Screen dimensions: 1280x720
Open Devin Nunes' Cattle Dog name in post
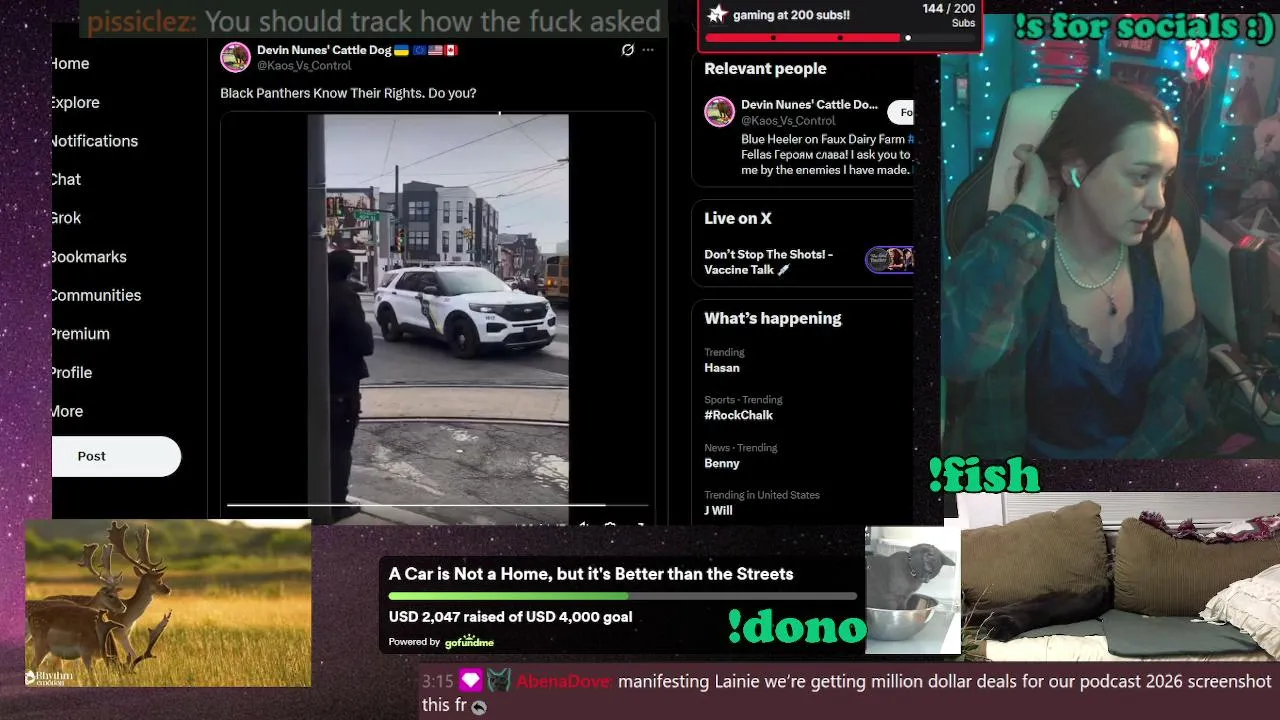(324, 50)
